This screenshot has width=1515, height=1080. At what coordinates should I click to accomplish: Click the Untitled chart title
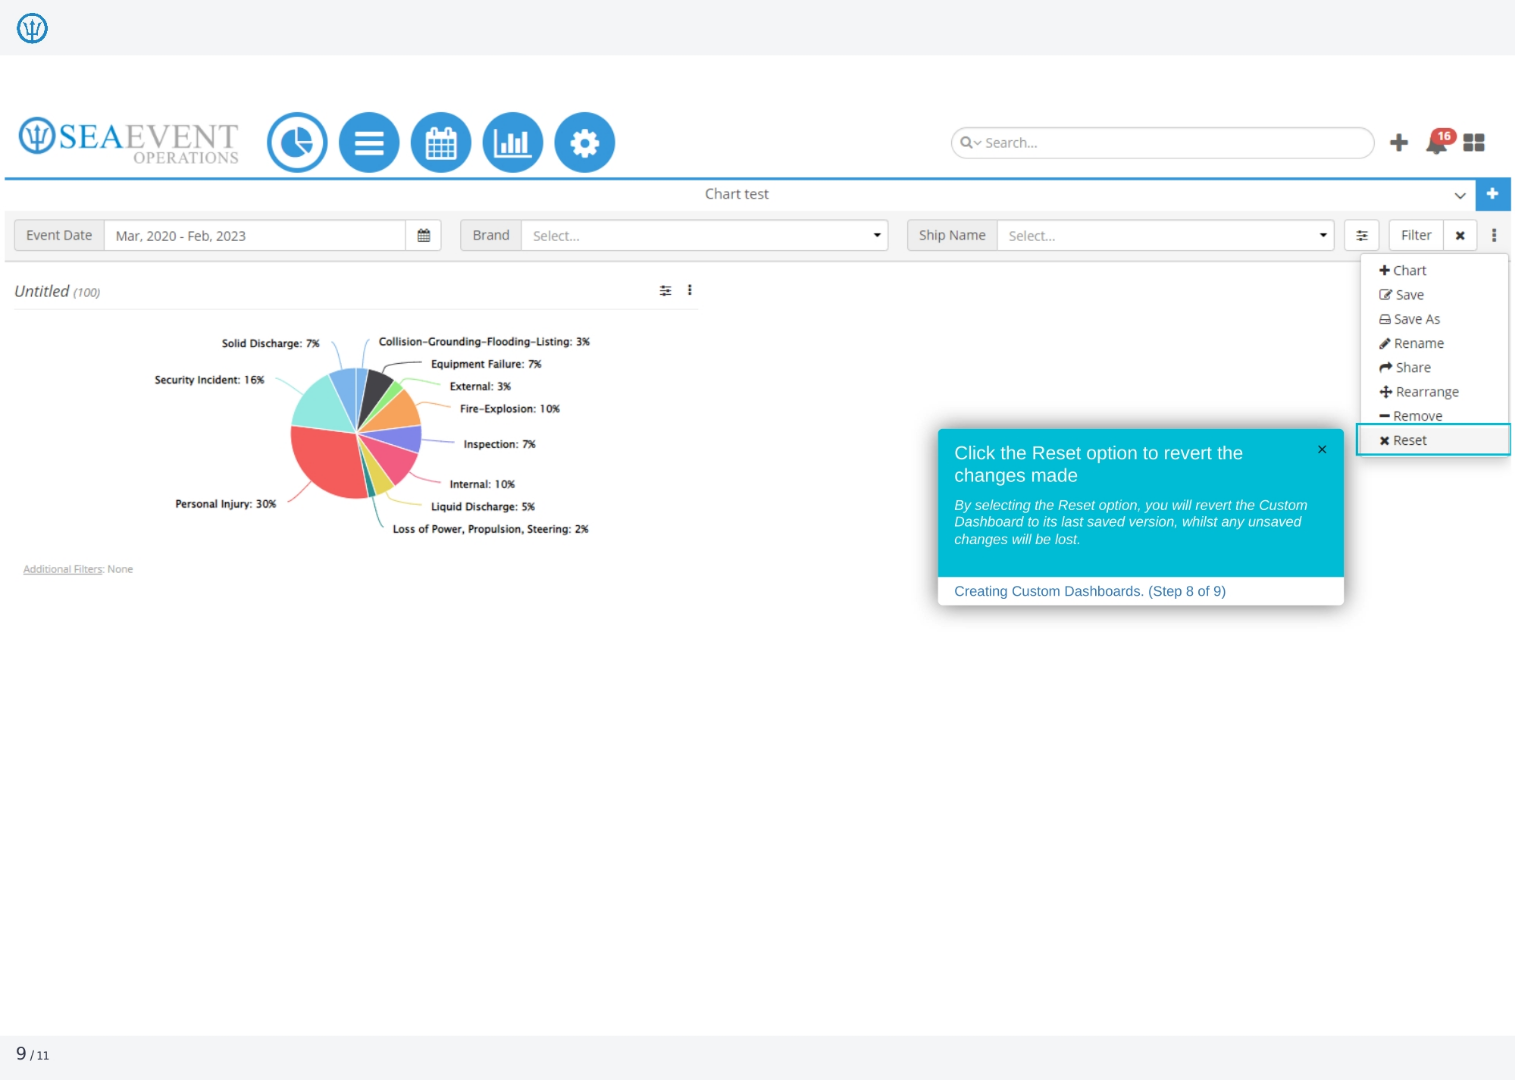point(42,291)
